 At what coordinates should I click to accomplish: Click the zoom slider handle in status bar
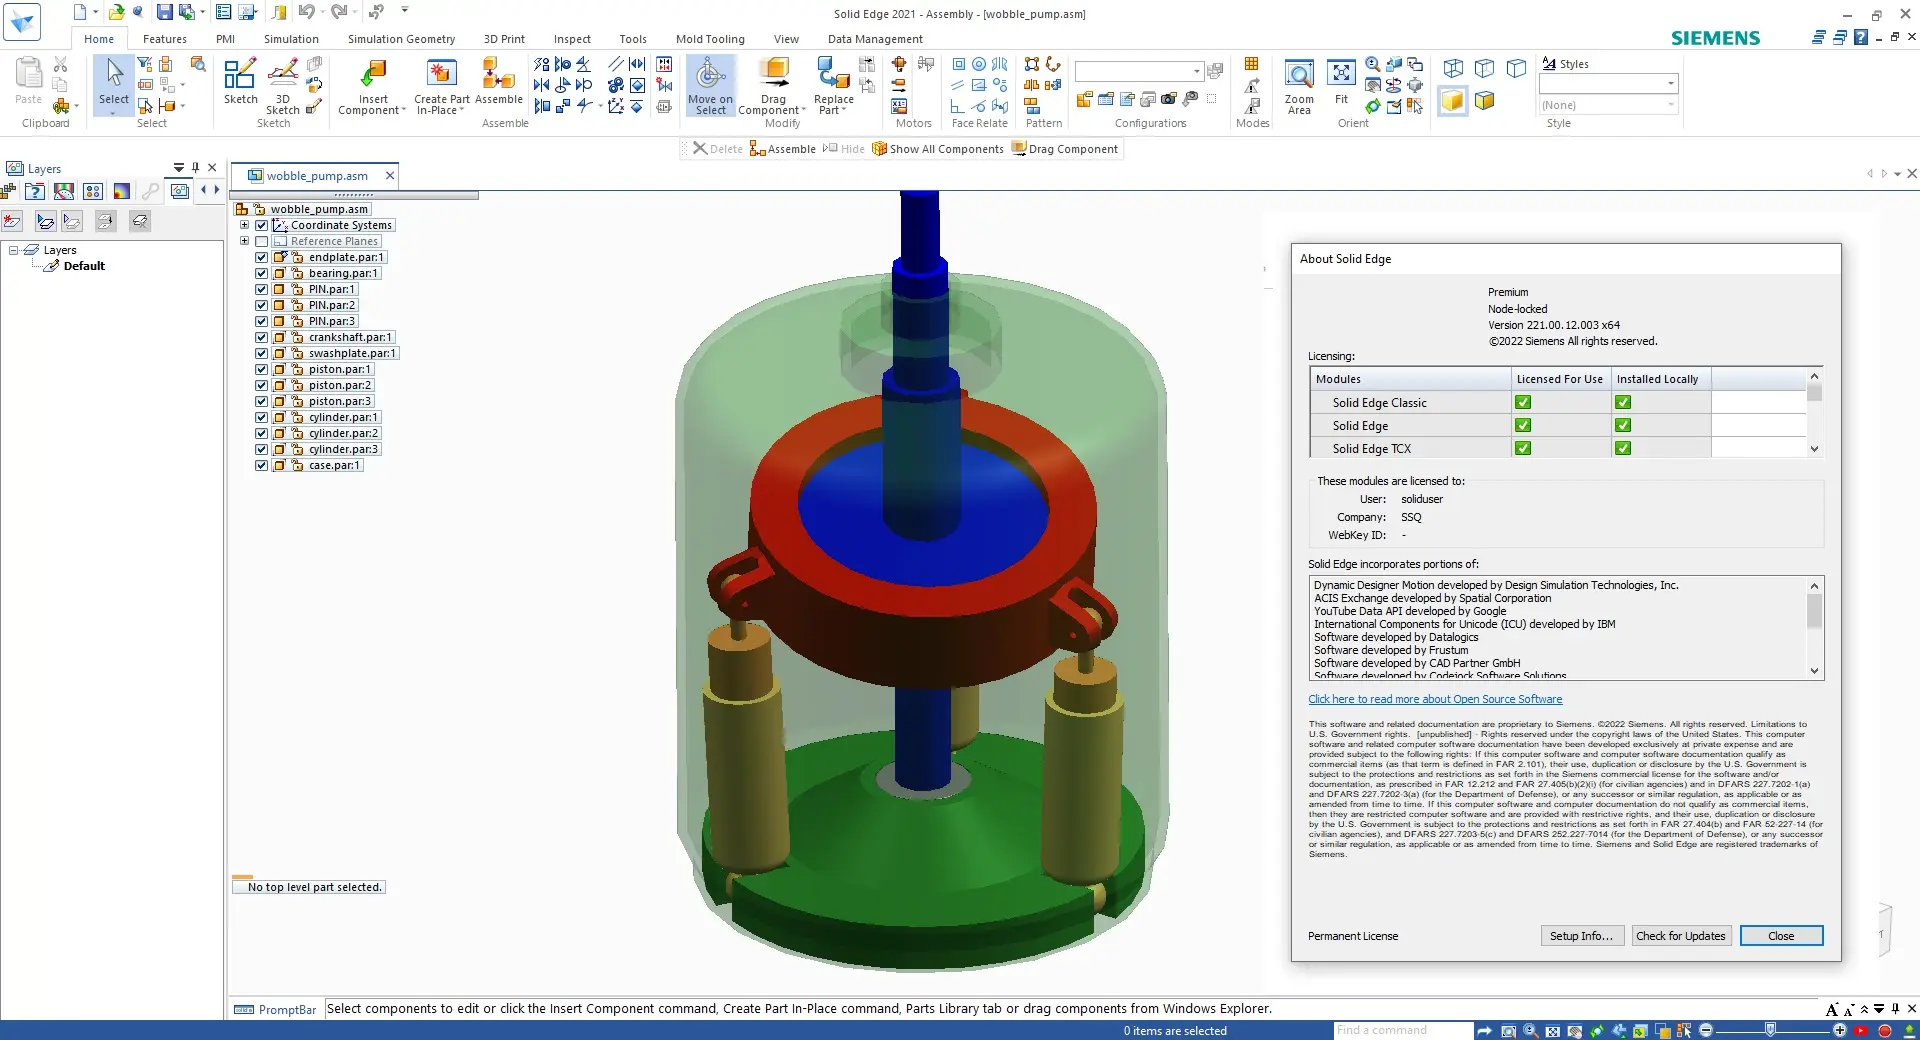(x=1770, y=1030)
